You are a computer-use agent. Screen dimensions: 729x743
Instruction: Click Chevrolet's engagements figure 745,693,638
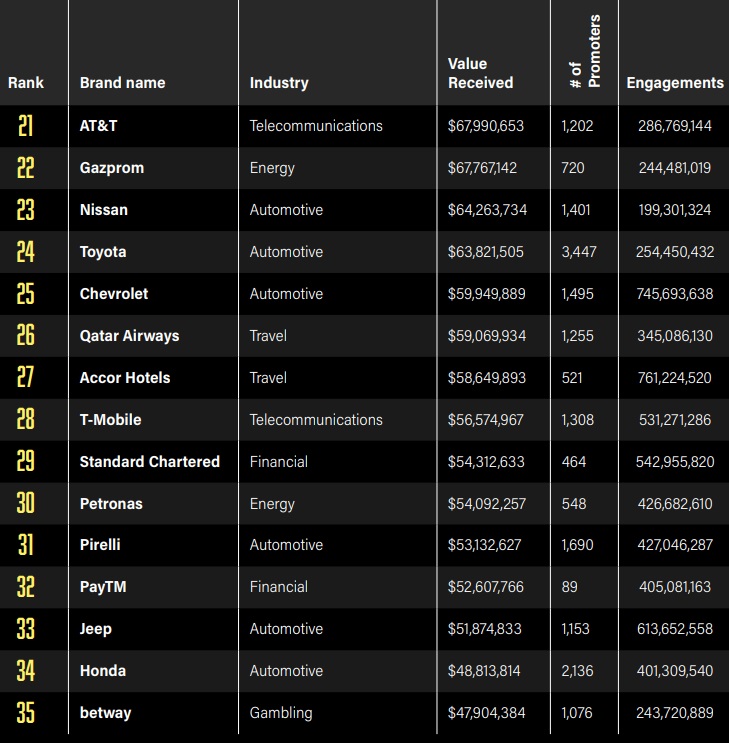(x=675, y=294)
